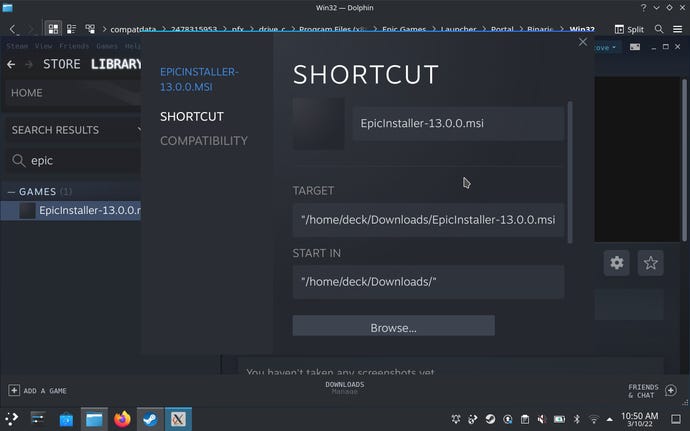690x431 pixels.
Task: Select the Compatibility tab
Action: click(x=203, y=141)
